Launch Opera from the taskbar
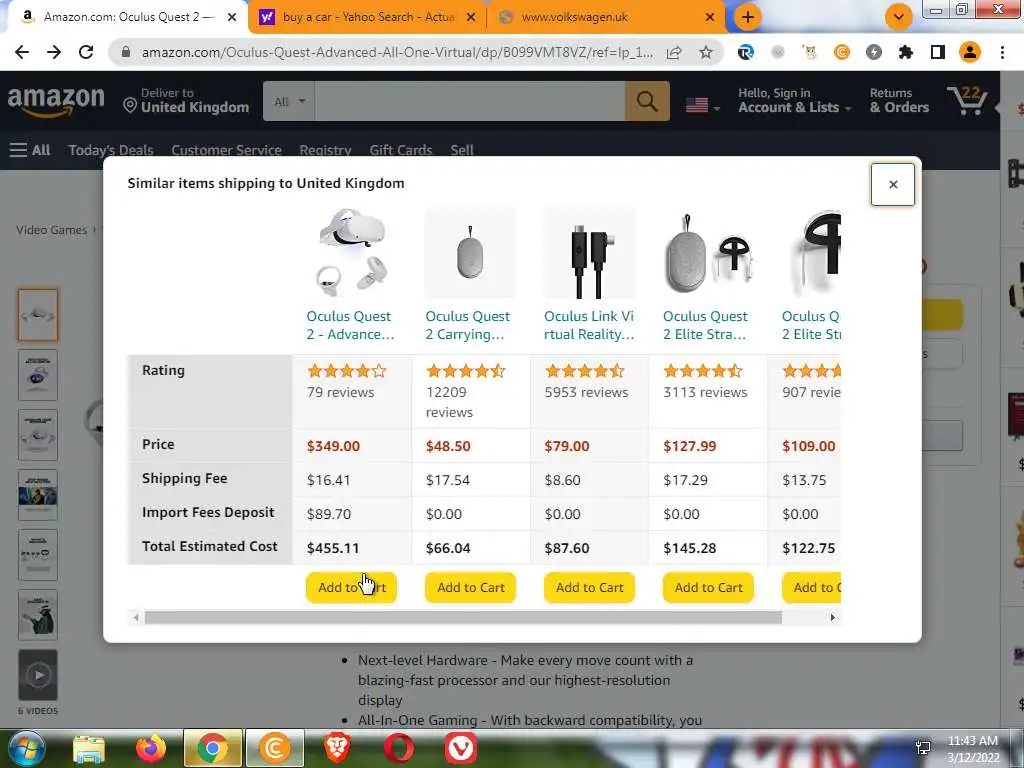The height and width of the screenshot is (768, 1024). click(x=398, y=748)
